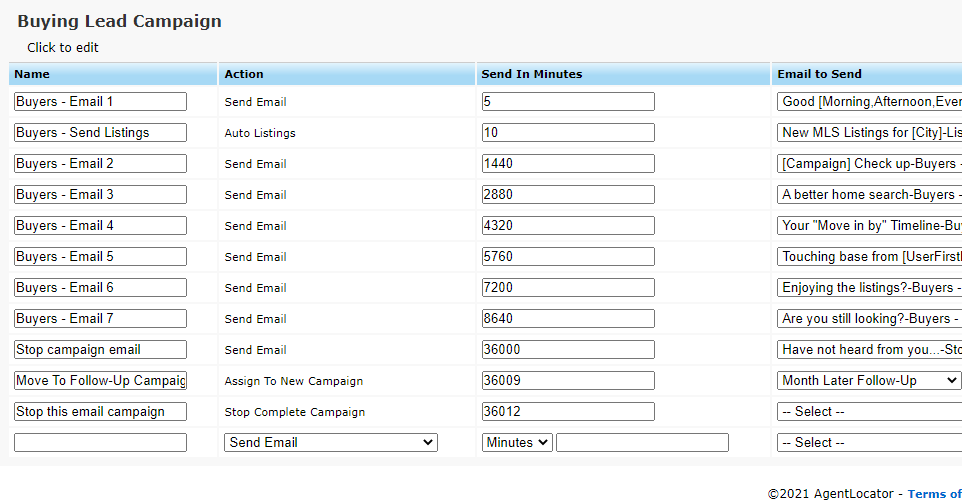Click the Email to Send column header
The width and height of the screenshot is (962, 503).
[820, 74]
